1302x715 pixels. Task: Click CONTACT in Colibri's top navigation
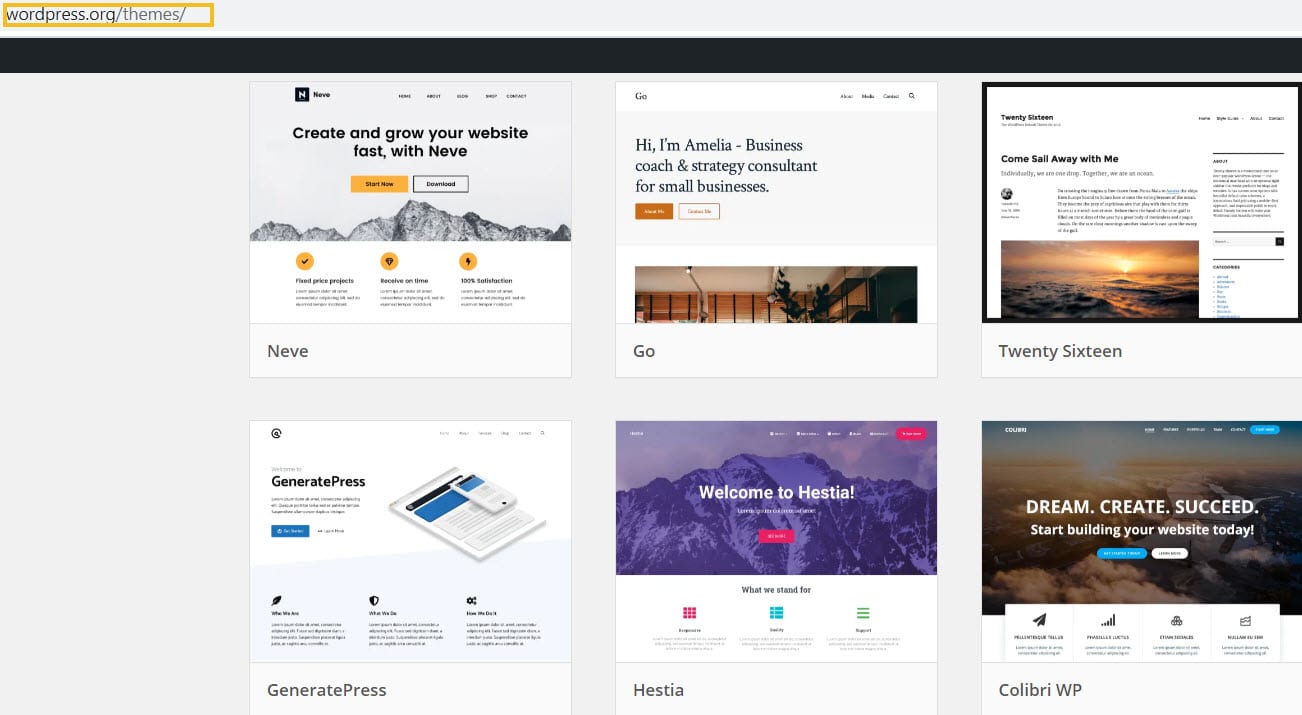1237,430
